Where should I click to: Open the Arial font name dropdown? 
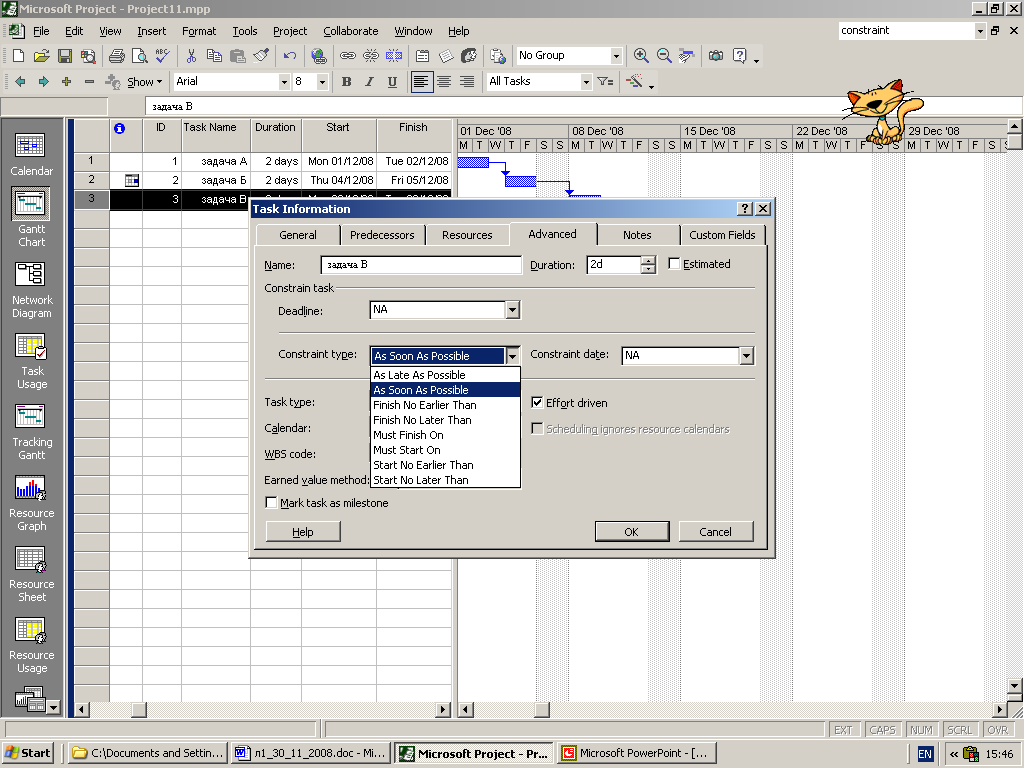click(x=284, y=82)
